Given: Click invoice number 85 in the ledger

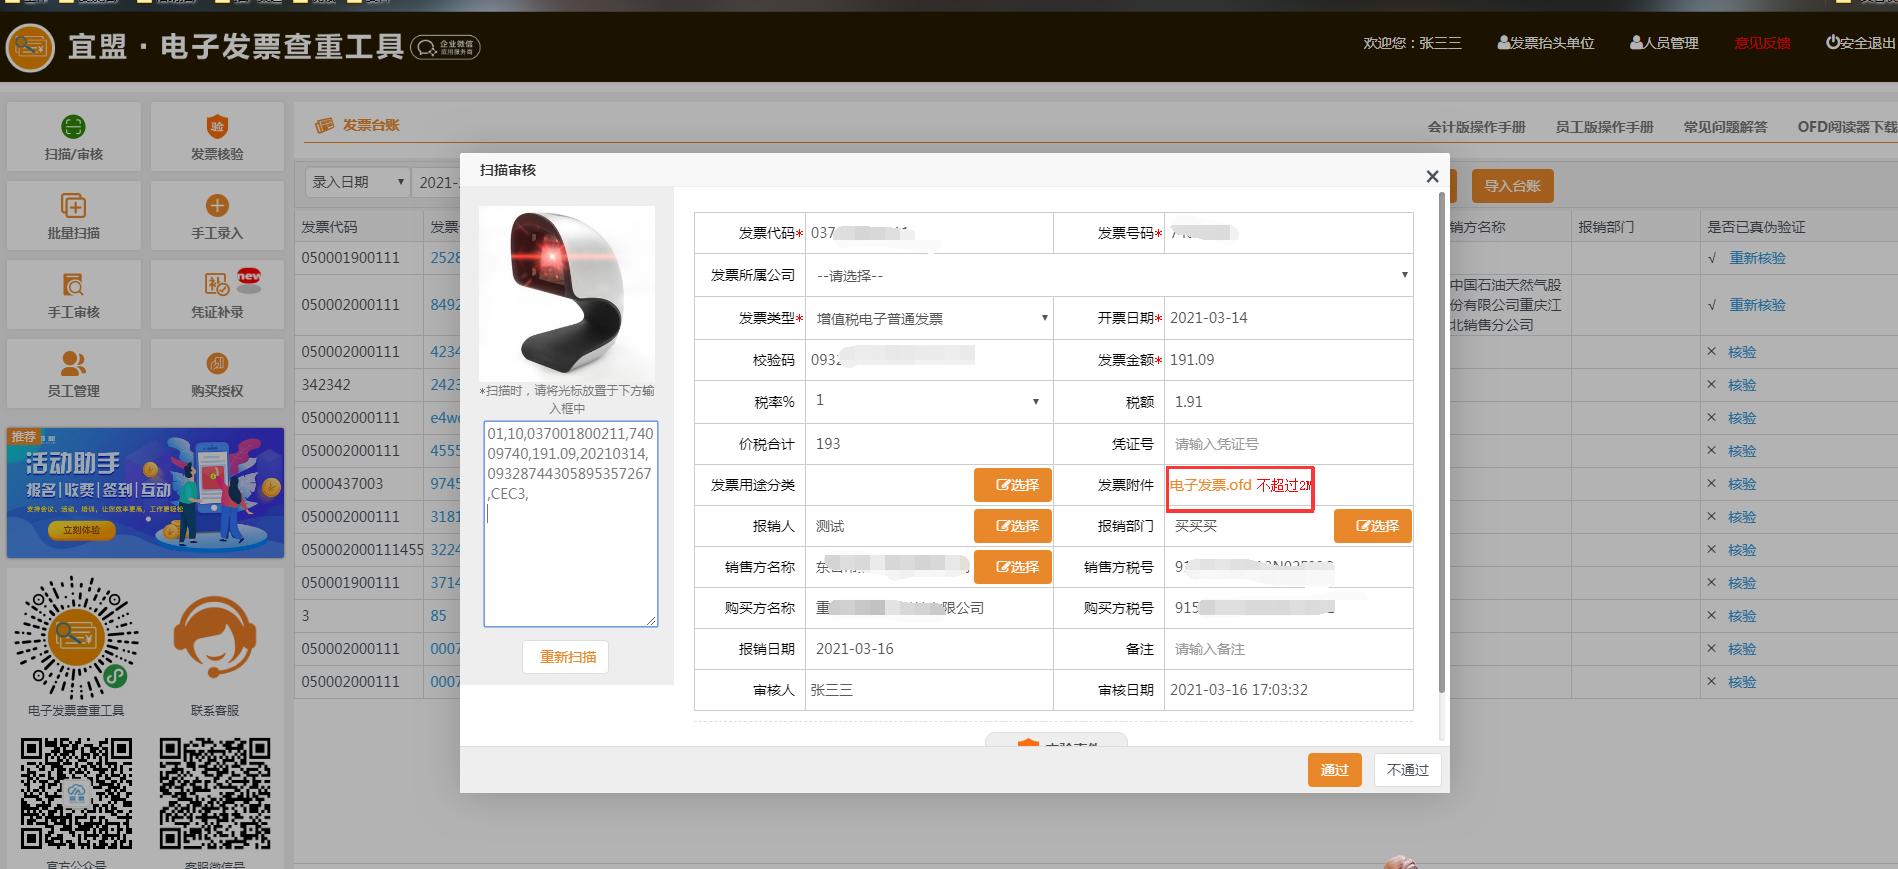Looking at the screenshot, I should coord(438,616).
